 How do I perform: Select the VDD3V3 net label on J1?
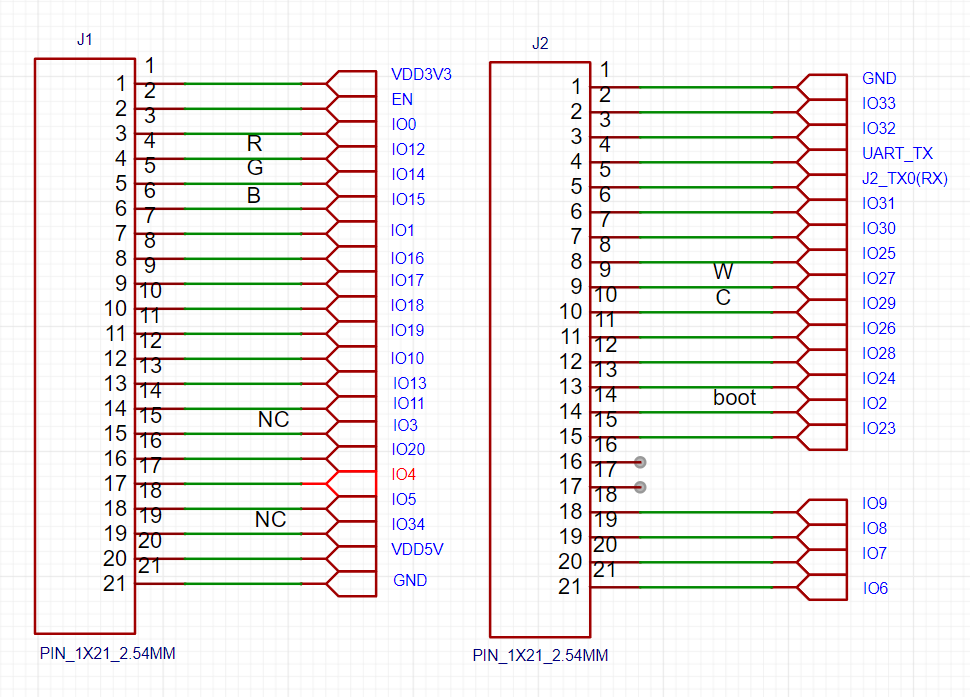pos(421,74)
